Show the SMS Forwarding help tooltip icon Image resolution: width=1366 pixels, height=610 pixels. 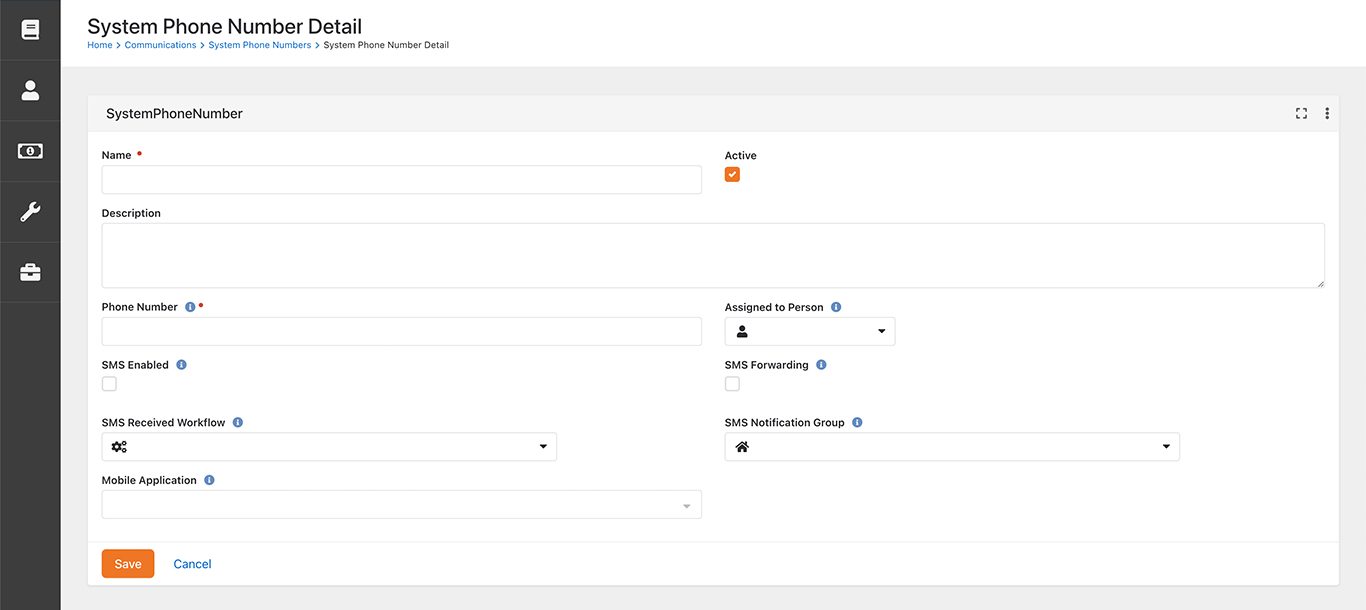(x=821, y=364)
